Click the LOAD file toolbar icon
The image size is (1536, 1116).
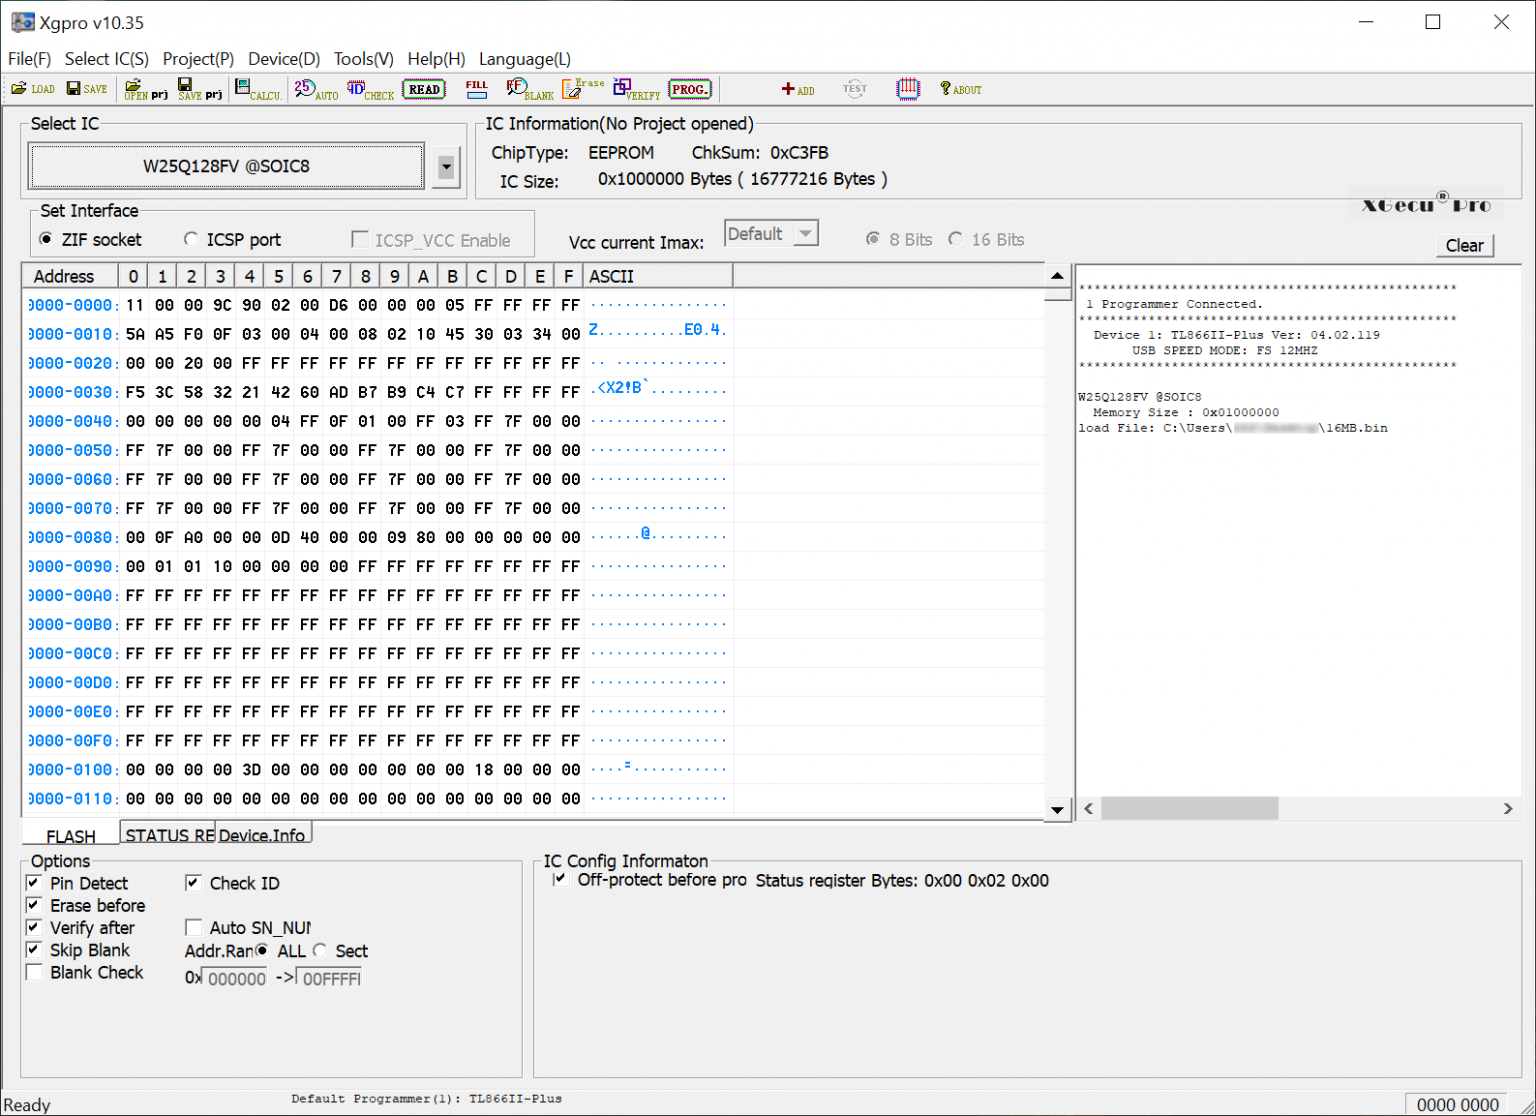click(32, 89)
